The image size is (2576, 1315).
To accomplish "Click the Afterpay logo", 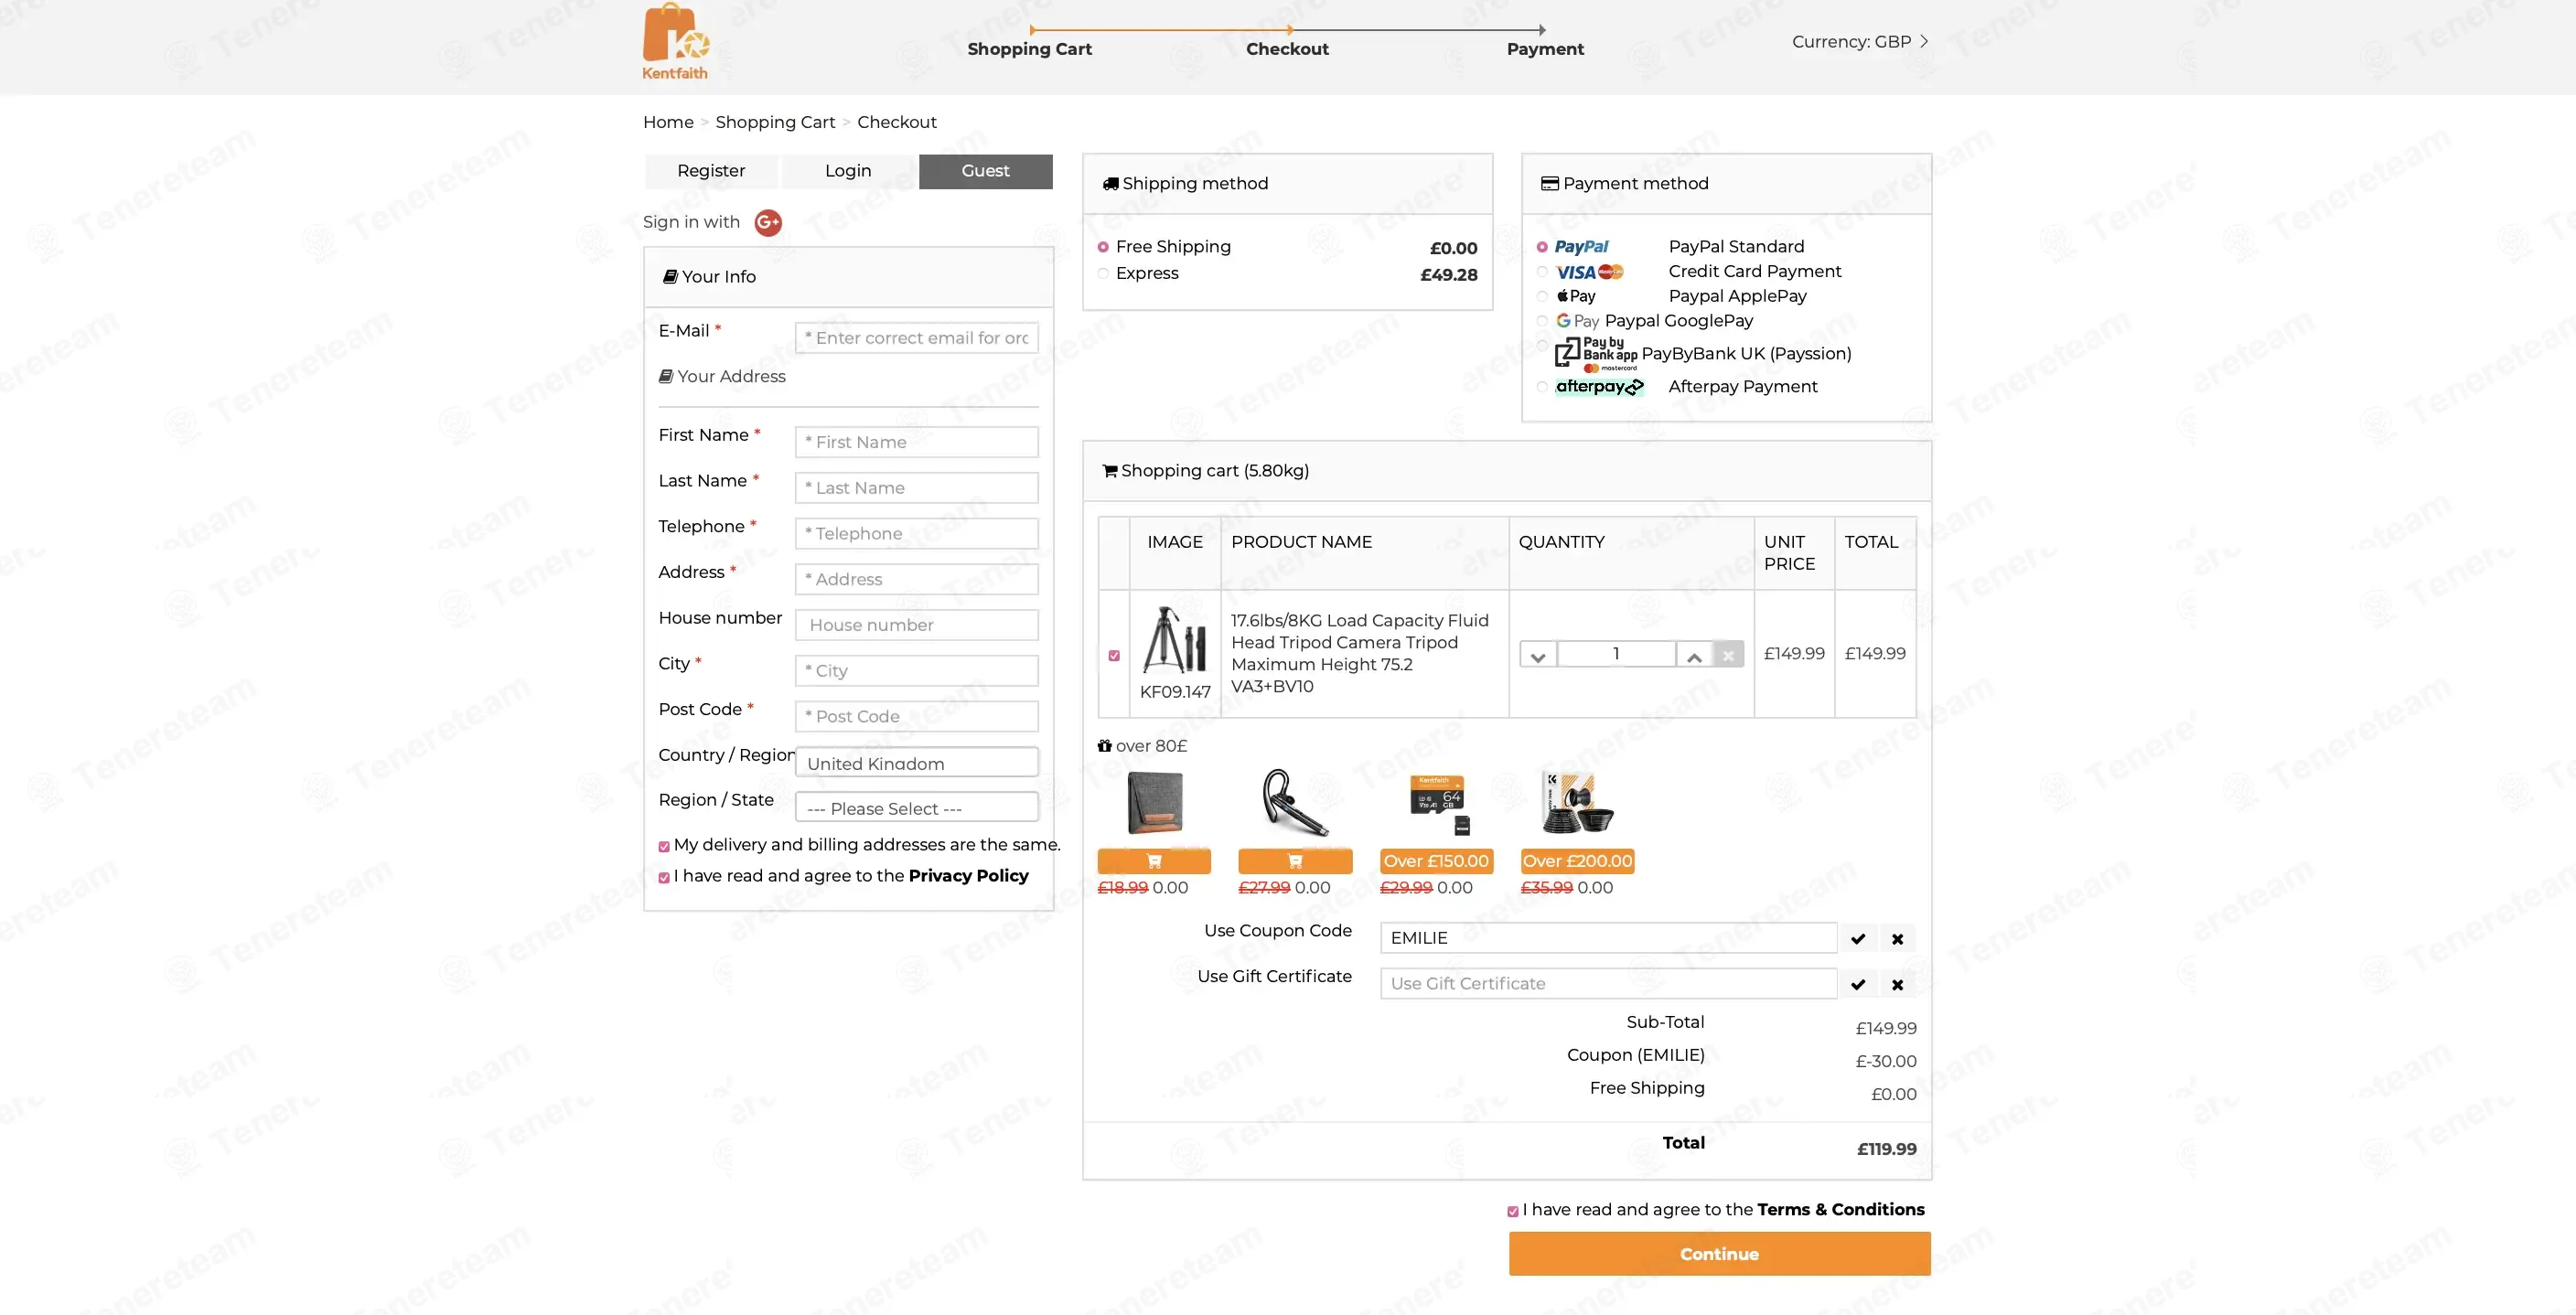I will point(1599,387).
